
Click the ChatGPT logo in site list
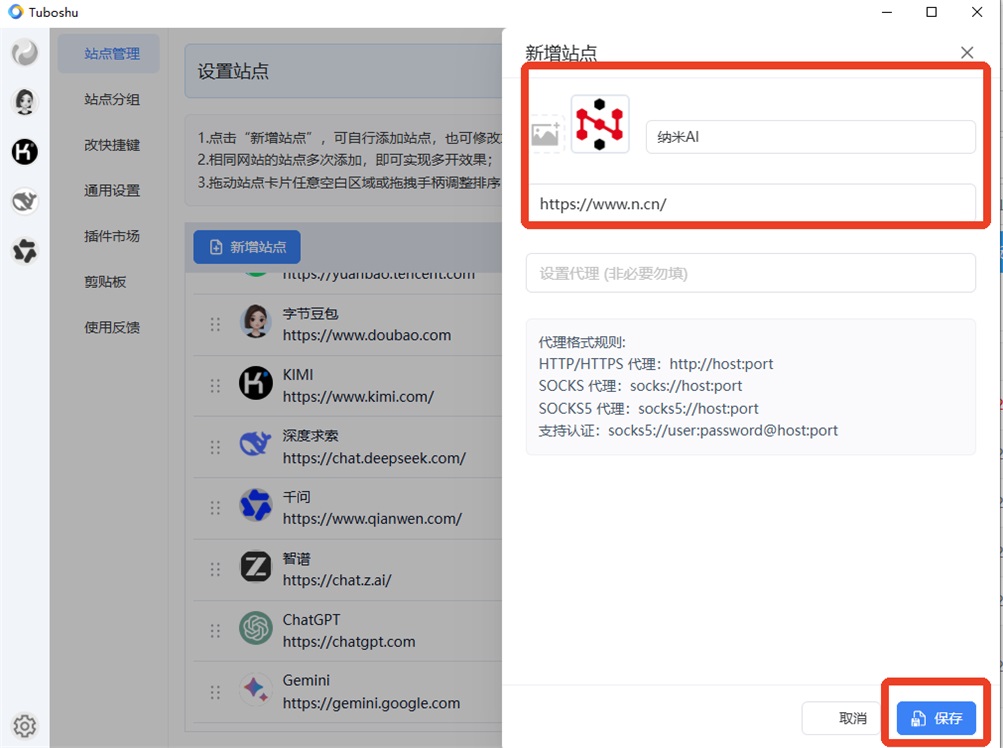[256, 628]
